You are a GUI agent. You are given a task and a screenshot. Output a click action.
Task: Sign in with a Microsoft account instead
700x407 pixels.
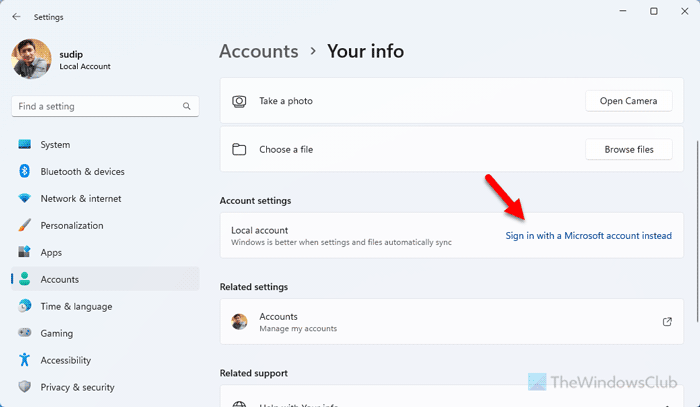(588, 236)
